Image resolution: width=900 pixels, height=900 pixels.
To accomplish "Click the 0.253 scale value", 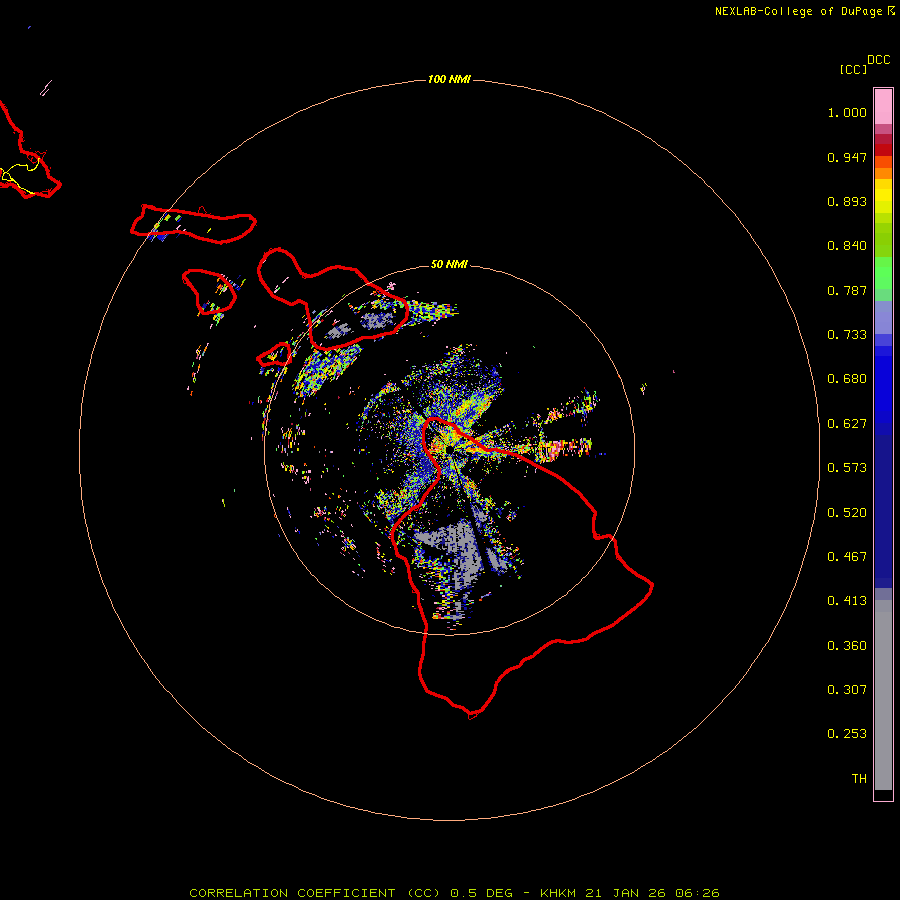I will click(847, 734).
